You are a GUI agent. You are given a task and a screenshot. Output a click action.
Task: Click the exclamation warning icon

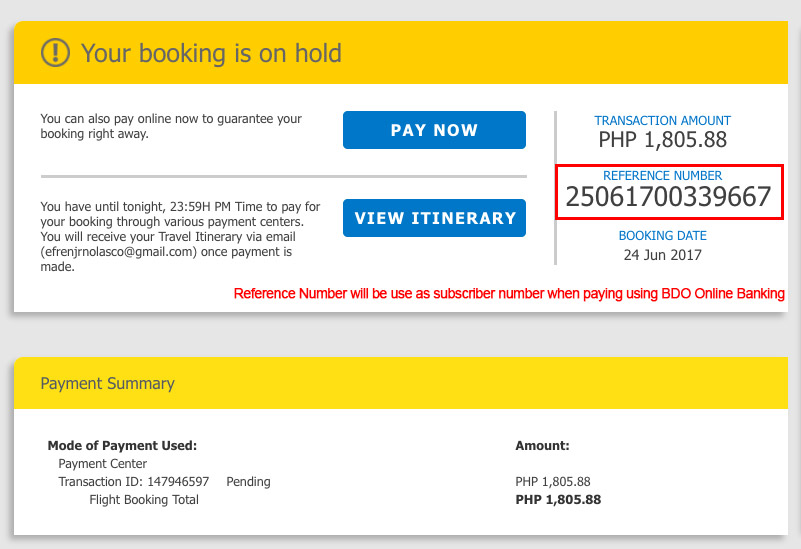click(x=55, y=53)
